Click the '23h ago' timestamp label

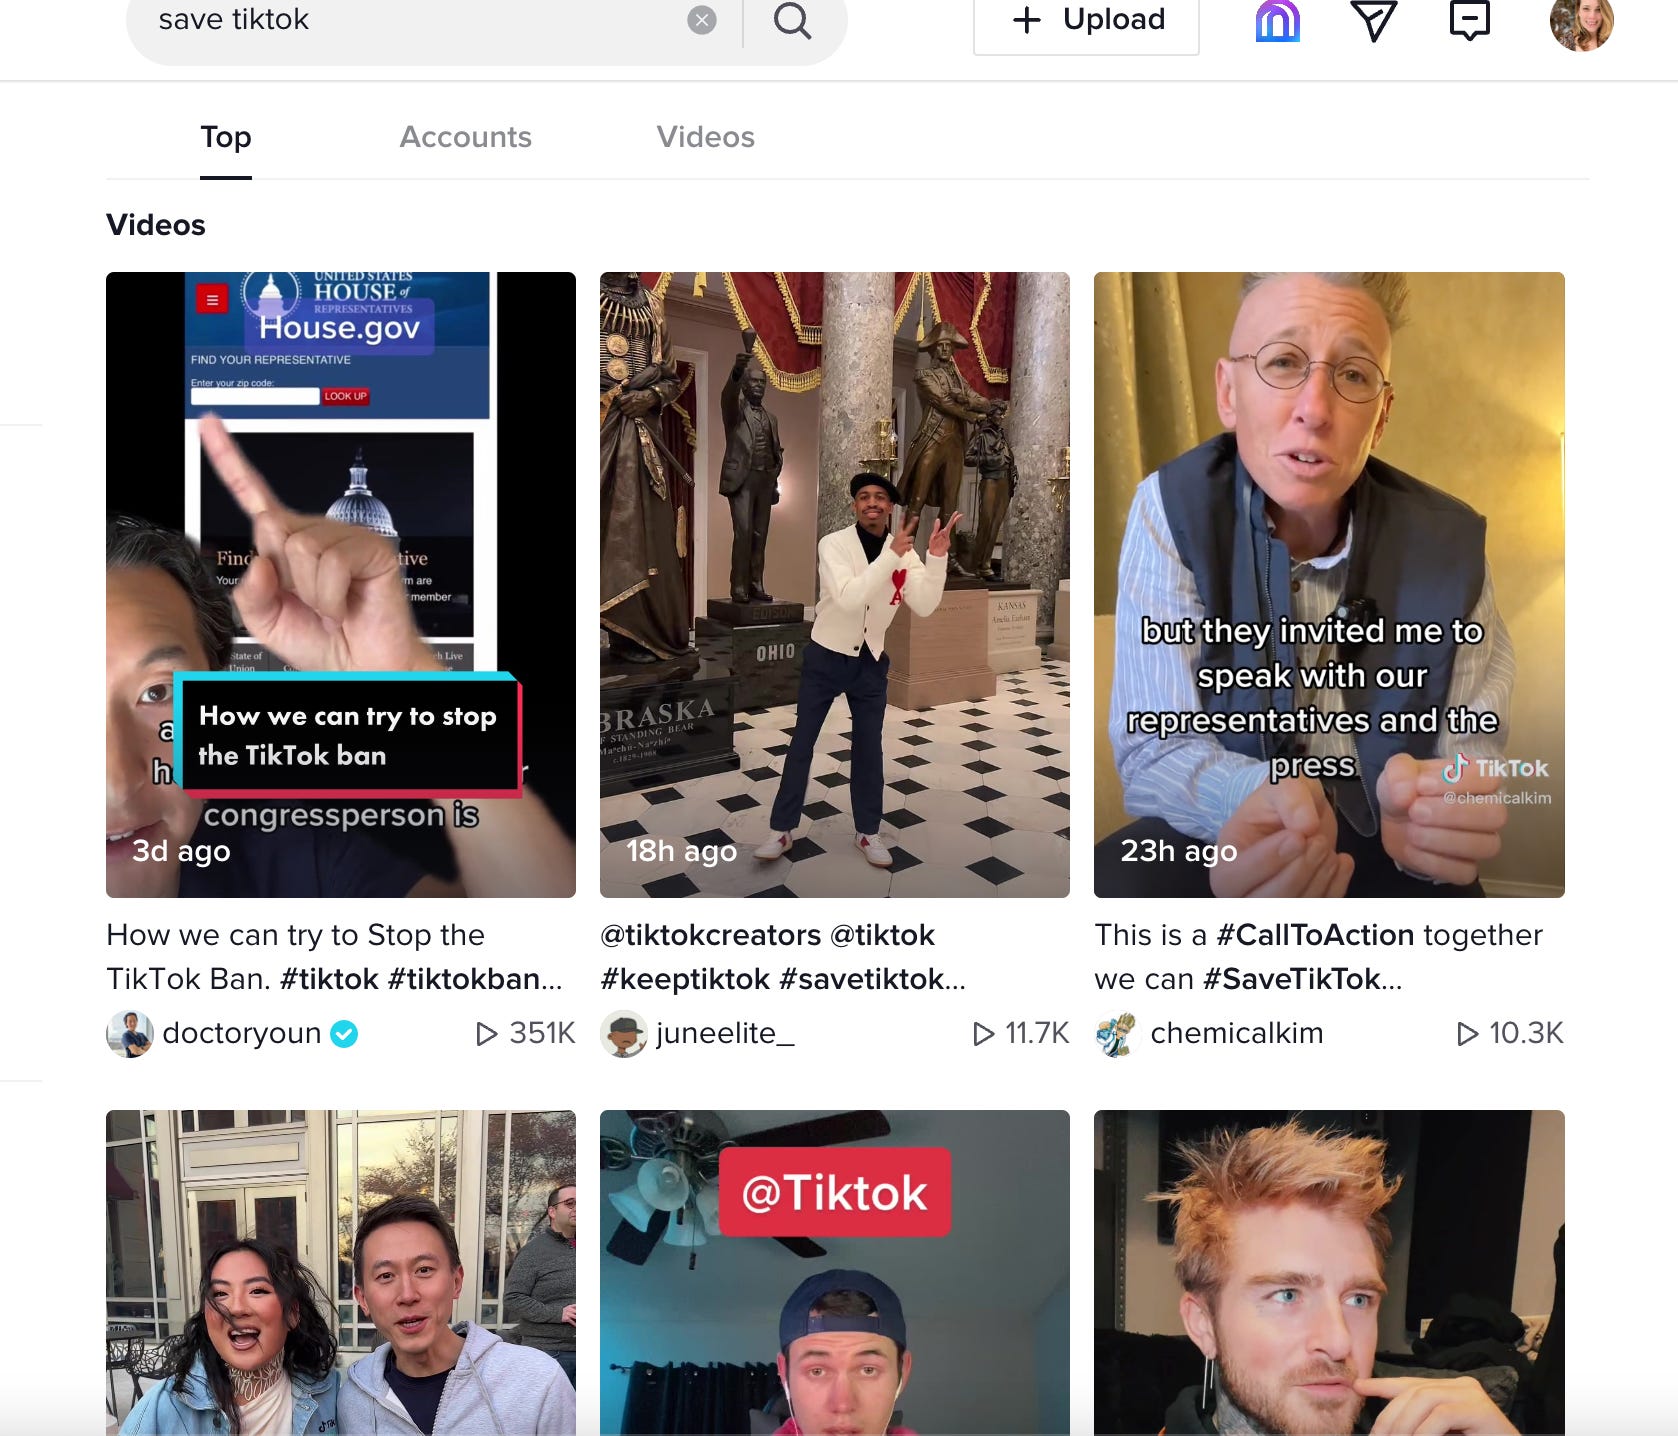point(1179,851)
